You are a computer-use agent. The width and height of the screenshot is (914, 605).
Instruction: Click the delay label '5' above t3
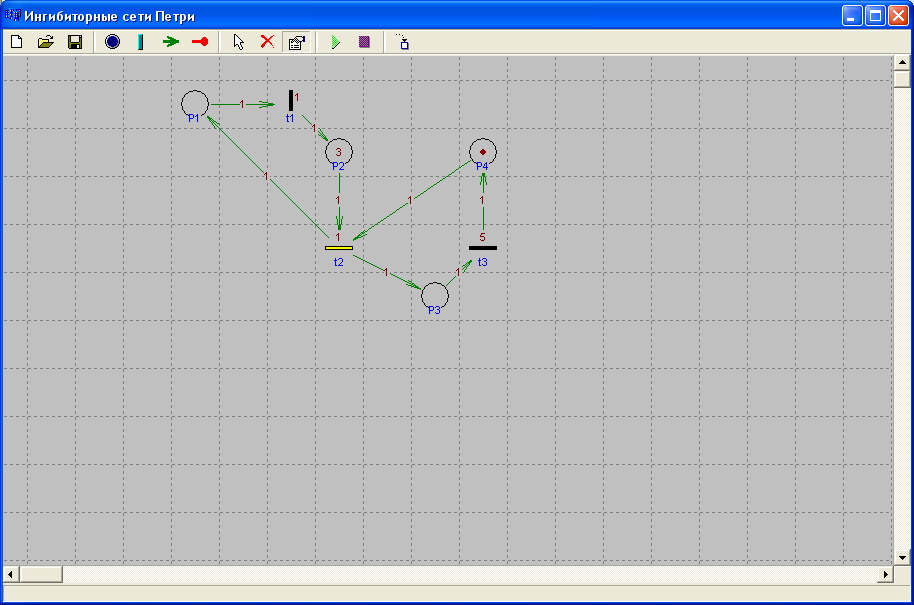[x=482, y=237]
